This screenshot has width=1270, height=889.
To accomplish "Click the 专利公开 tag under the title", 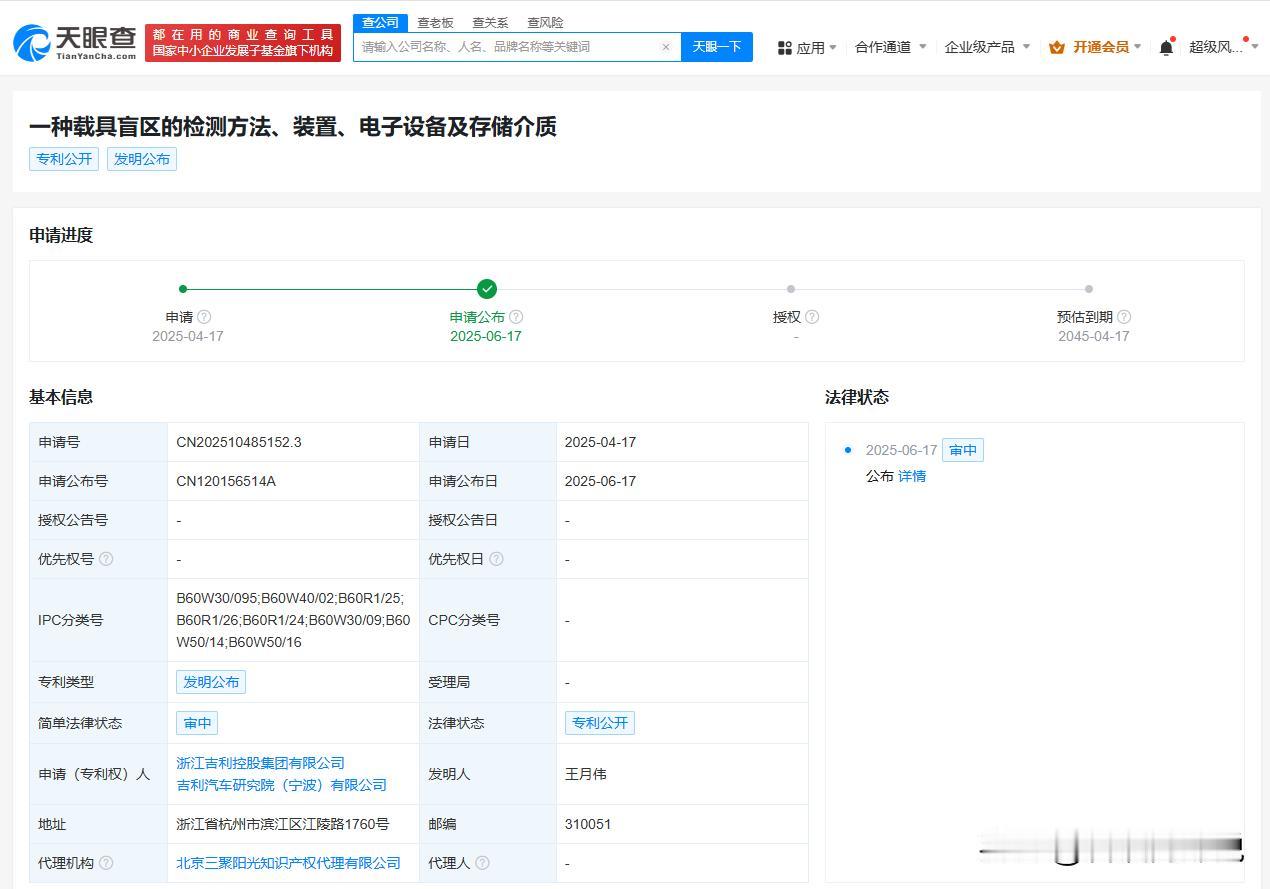I will point(64,159).
